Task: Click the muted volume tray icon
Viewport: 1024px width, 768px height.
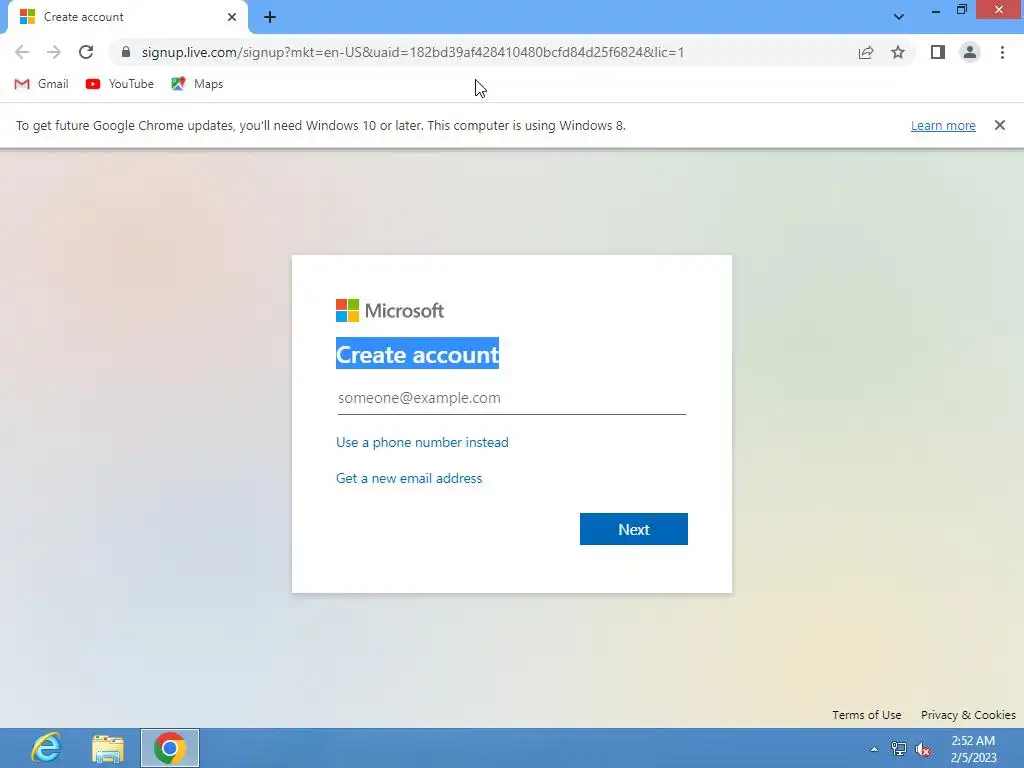Action: pyautogui.click(x=923, y=749)
